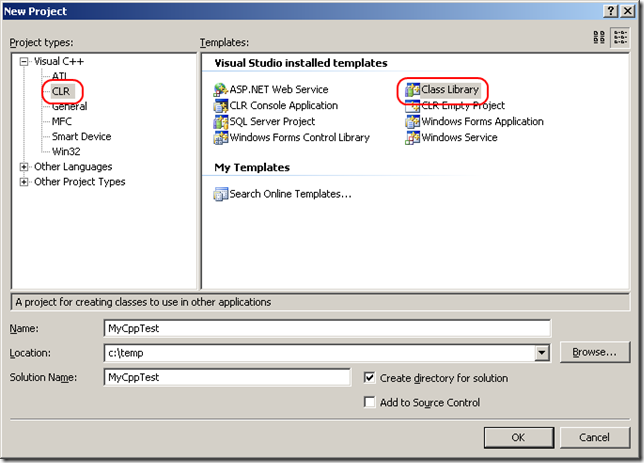644x463 pixels.
Task: Click the Browse... button
Action: pos(594,352)
